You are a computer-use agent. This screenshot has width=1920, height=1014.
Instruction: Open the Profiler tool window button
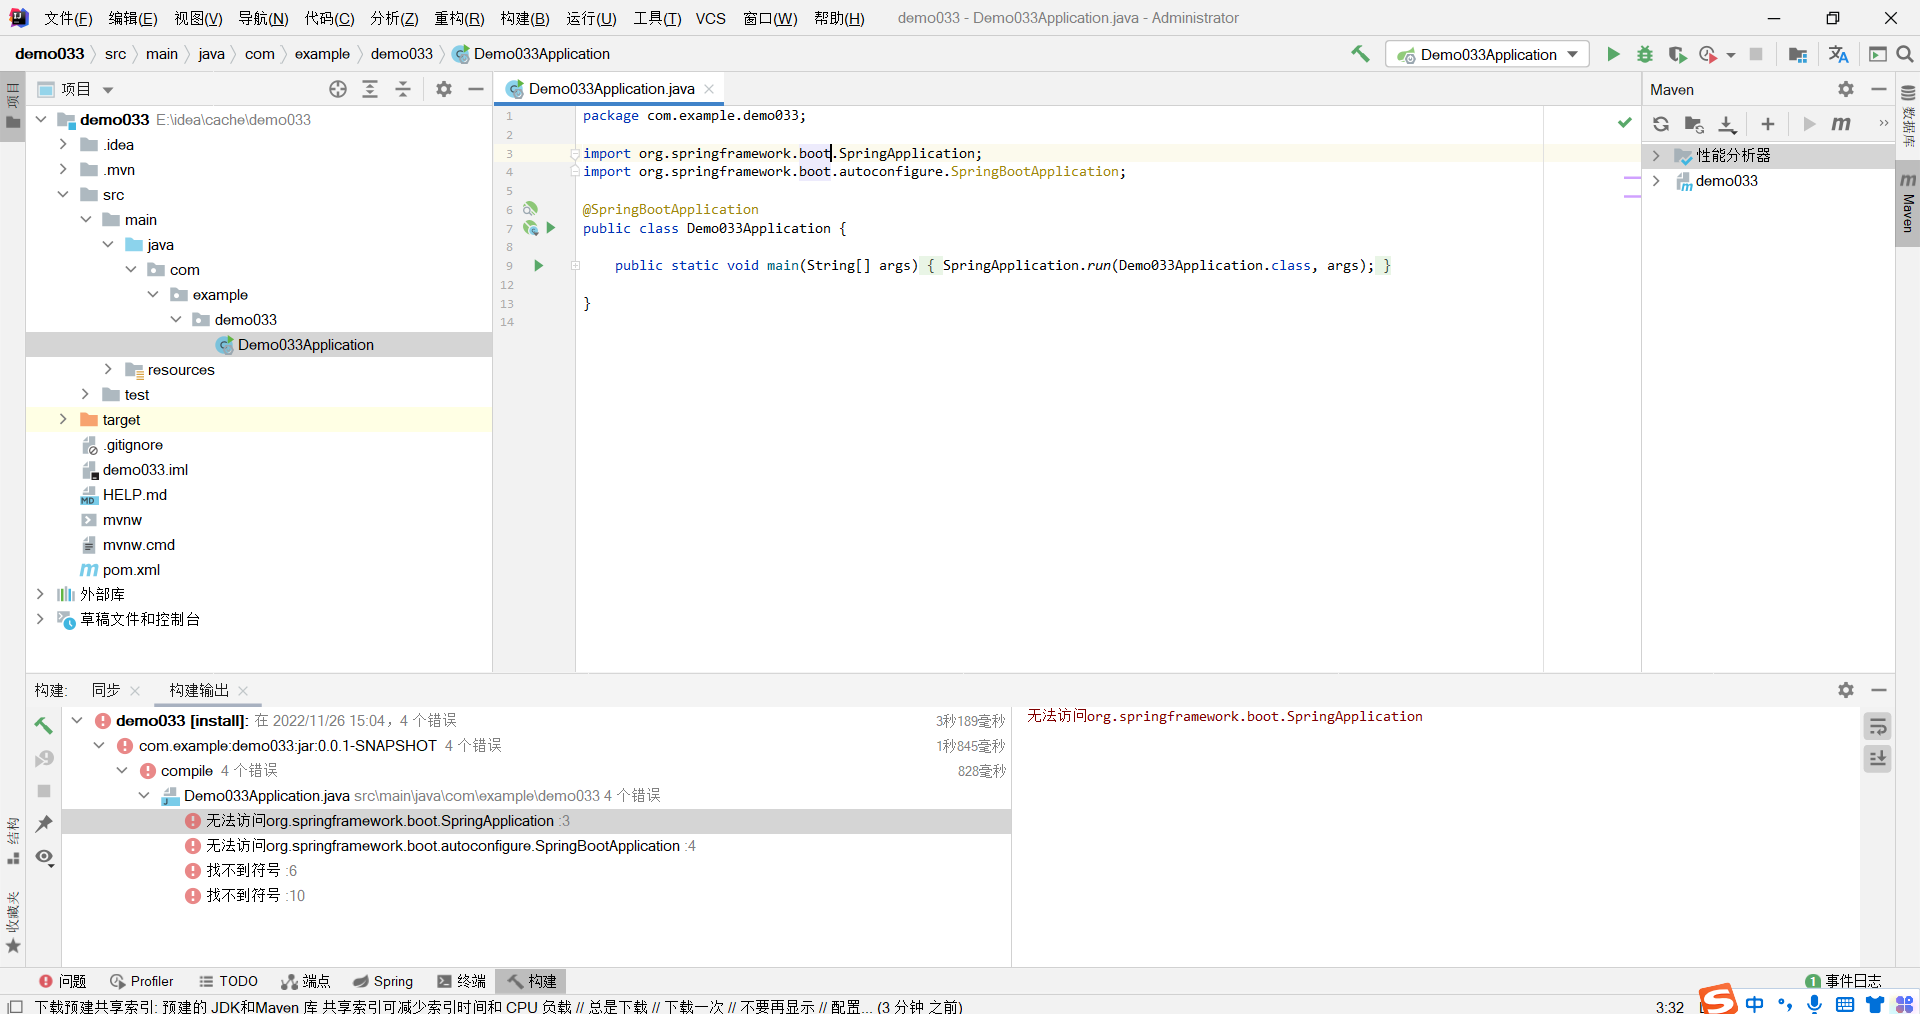(141, 981)
